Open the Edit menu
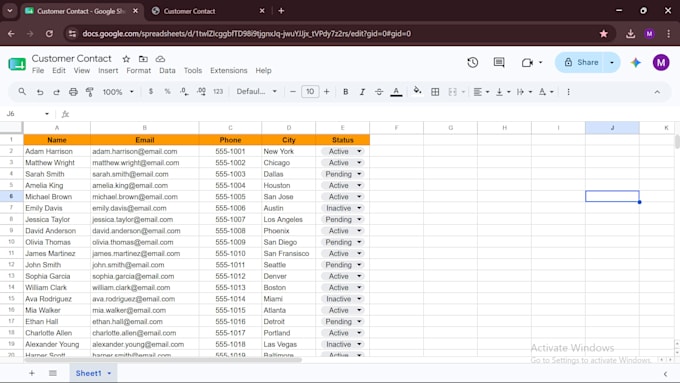This screenshot has height=383, width=680. point(59,70)
